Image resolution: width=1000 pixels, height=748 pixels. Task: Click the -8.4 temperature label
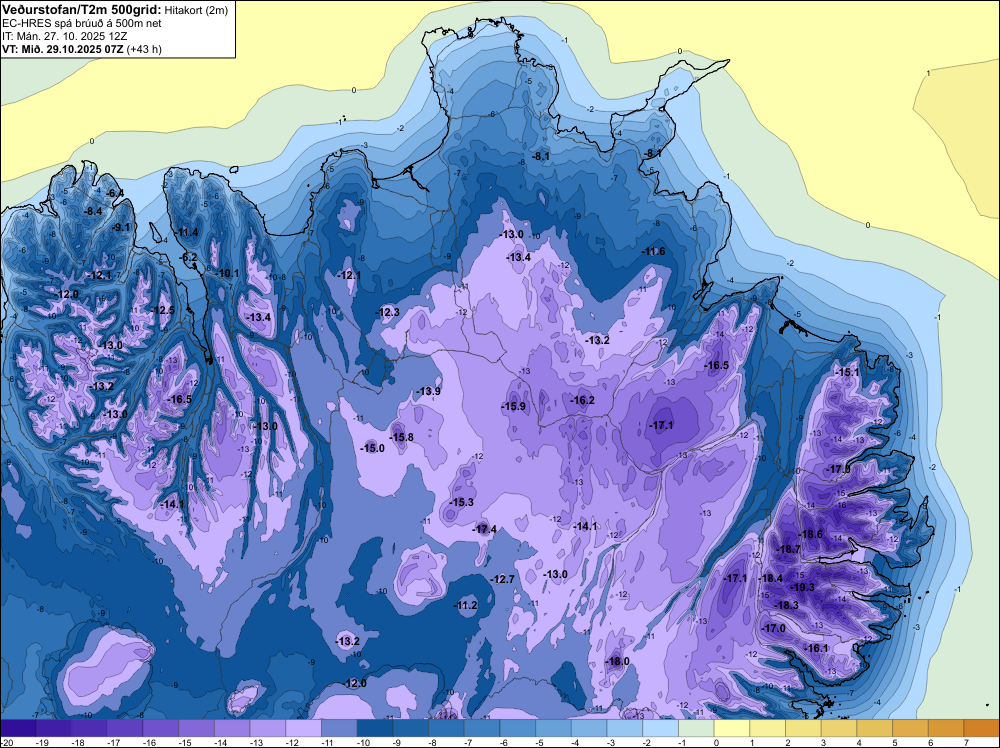click(x=93, y=211)
